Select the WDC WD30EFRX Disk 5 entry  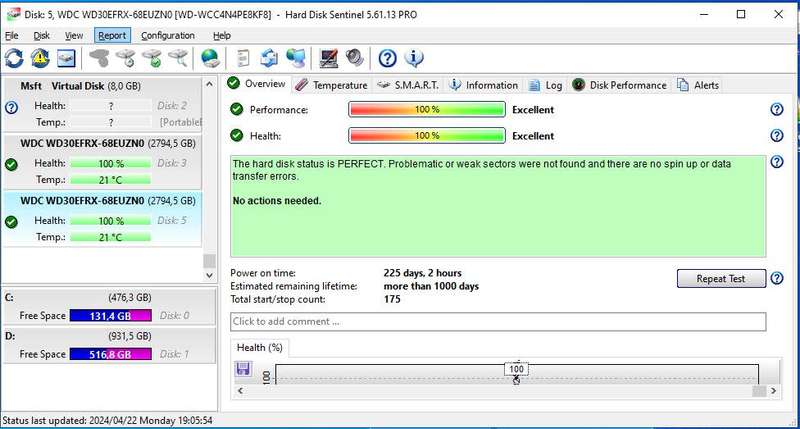tap(103, 219)
